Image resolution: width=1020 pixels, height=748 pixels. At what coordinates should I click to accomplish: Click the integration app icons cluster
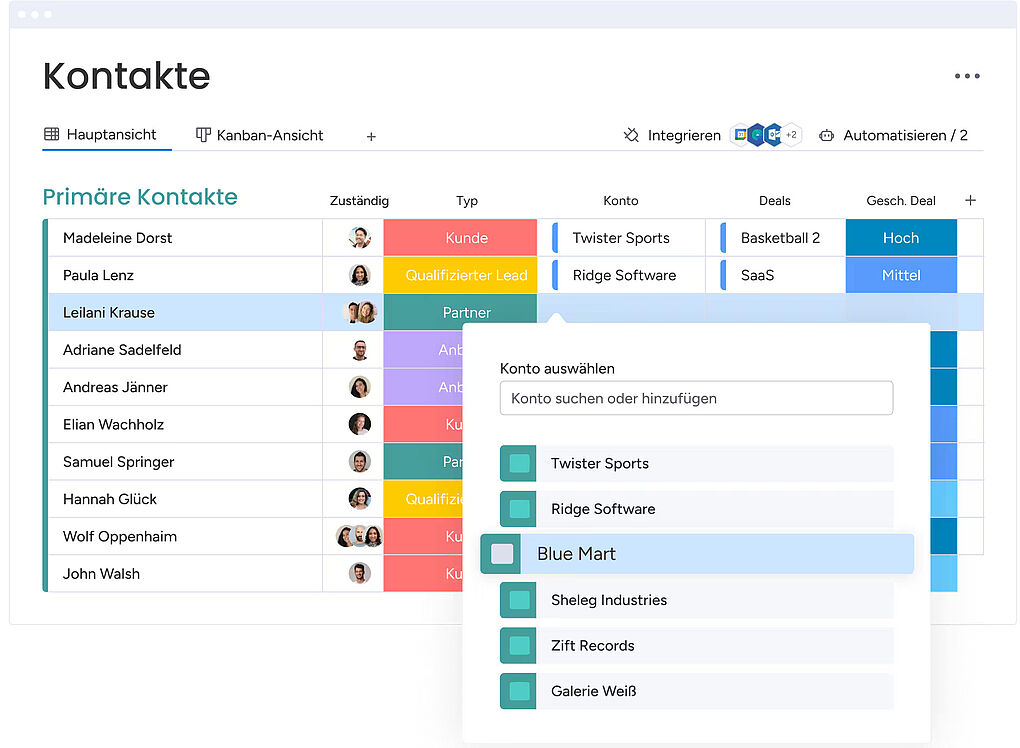[x=766, y=135]
